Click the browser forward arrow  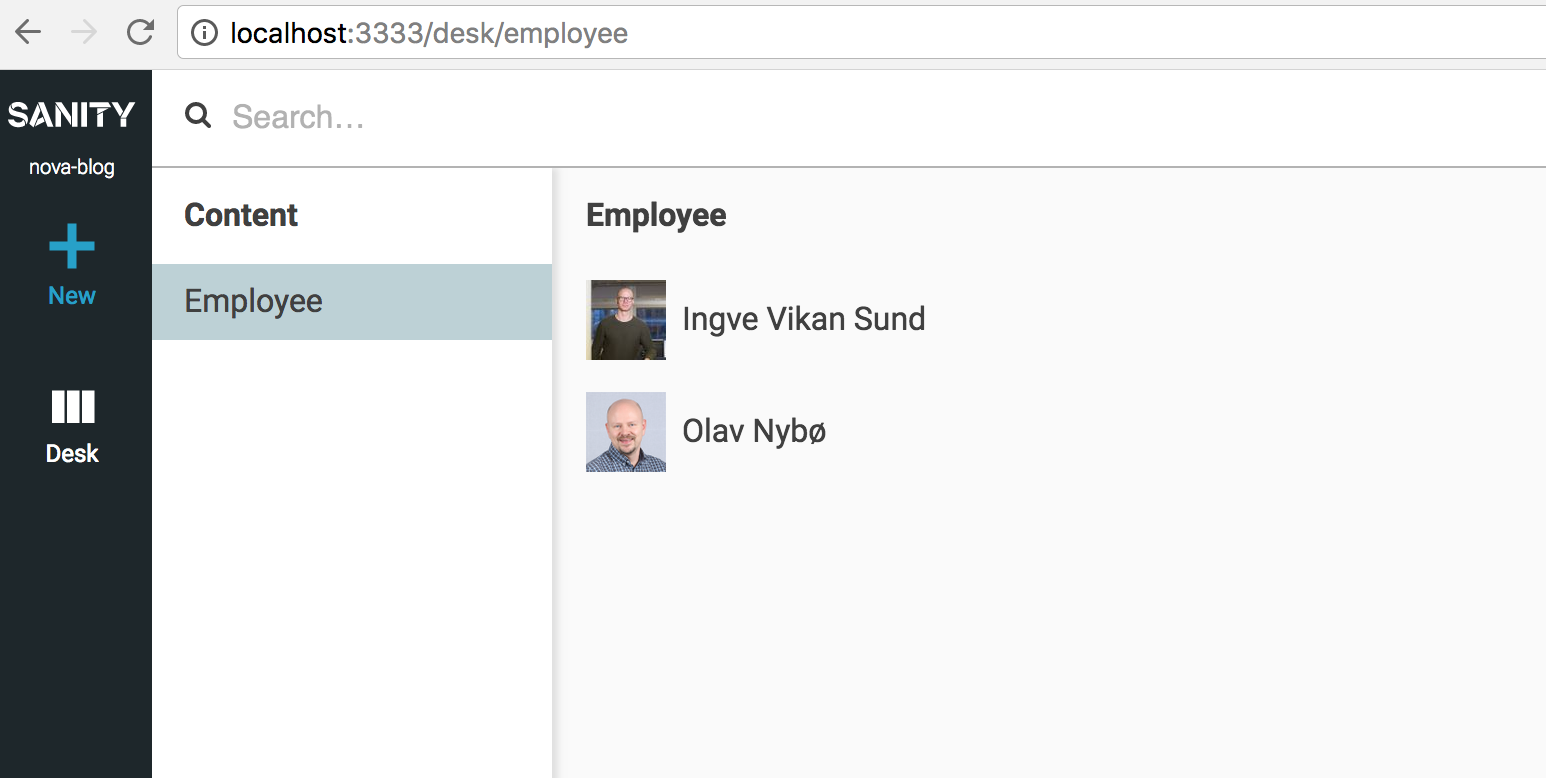(84, 32)
